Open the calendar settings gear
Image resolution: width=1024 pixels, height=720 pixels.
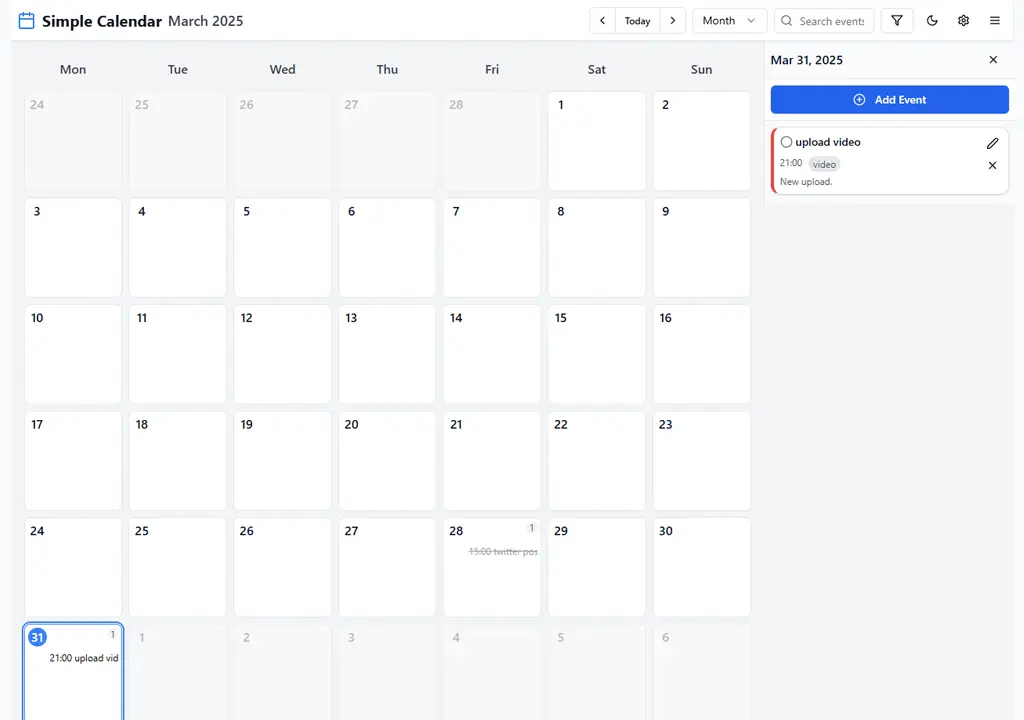963,20
